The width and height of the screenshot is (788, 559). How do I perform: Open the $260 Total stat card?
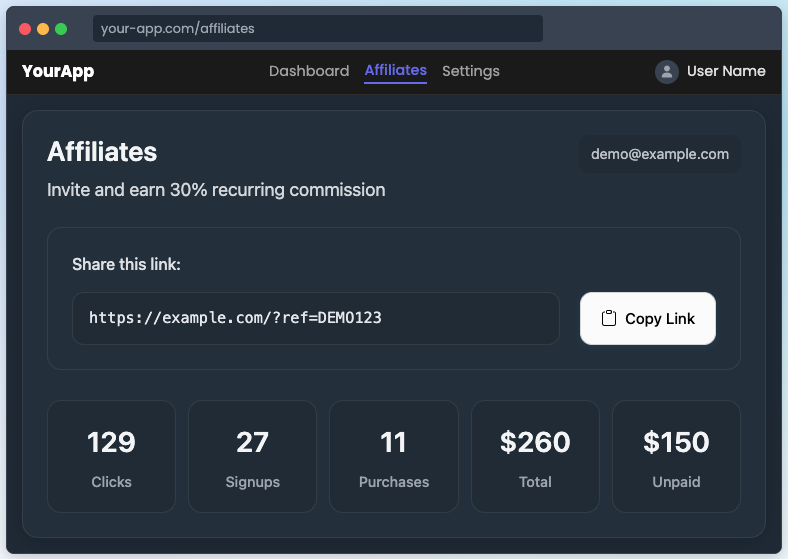coord(535,456)
